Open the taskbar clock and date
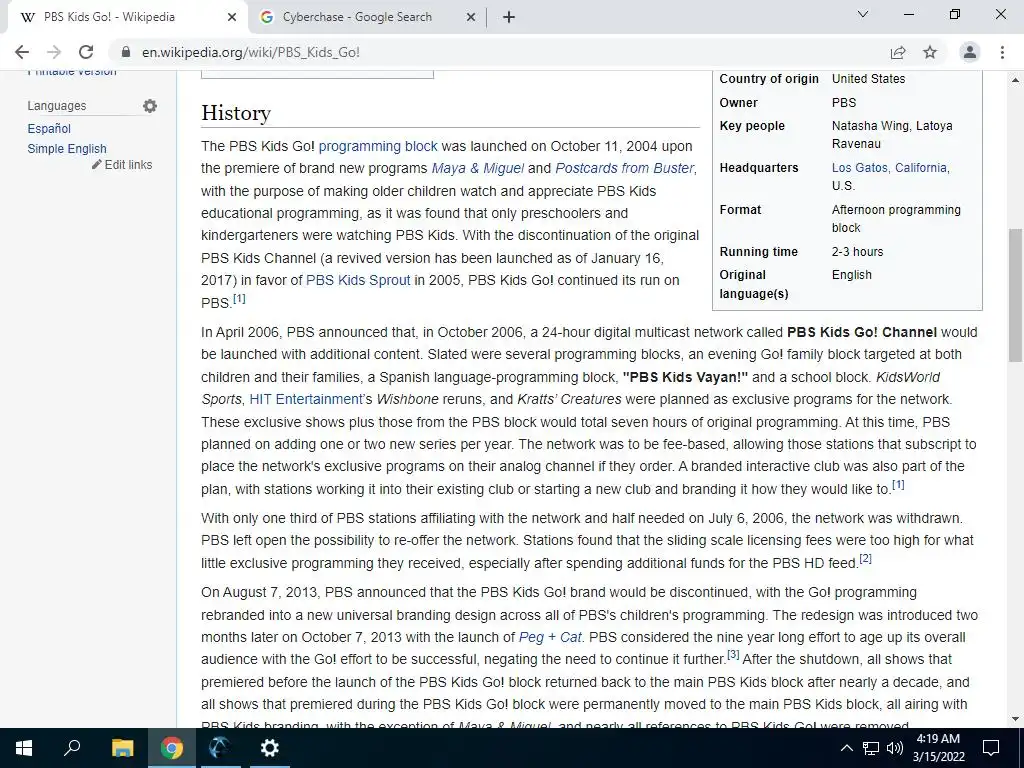Viewport: 1024px width, 768px height. [x=938, y=748]
